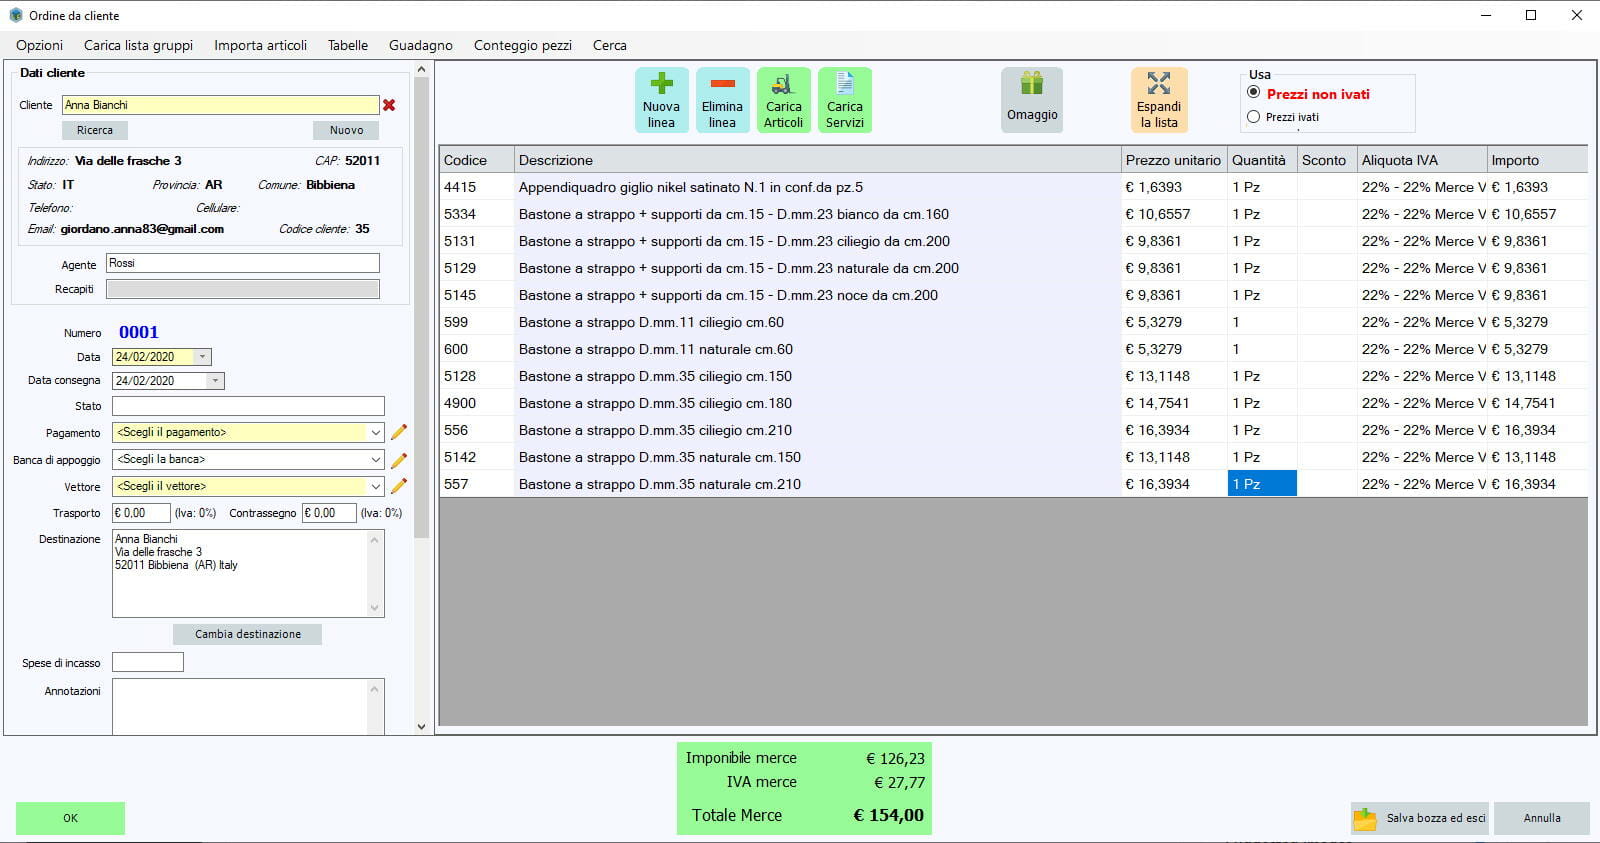This screenshot has width=1600, height=843.
Task: Click the Carica Articoli forklift icon
Action: pyautogui.click(x=783, y=83)
